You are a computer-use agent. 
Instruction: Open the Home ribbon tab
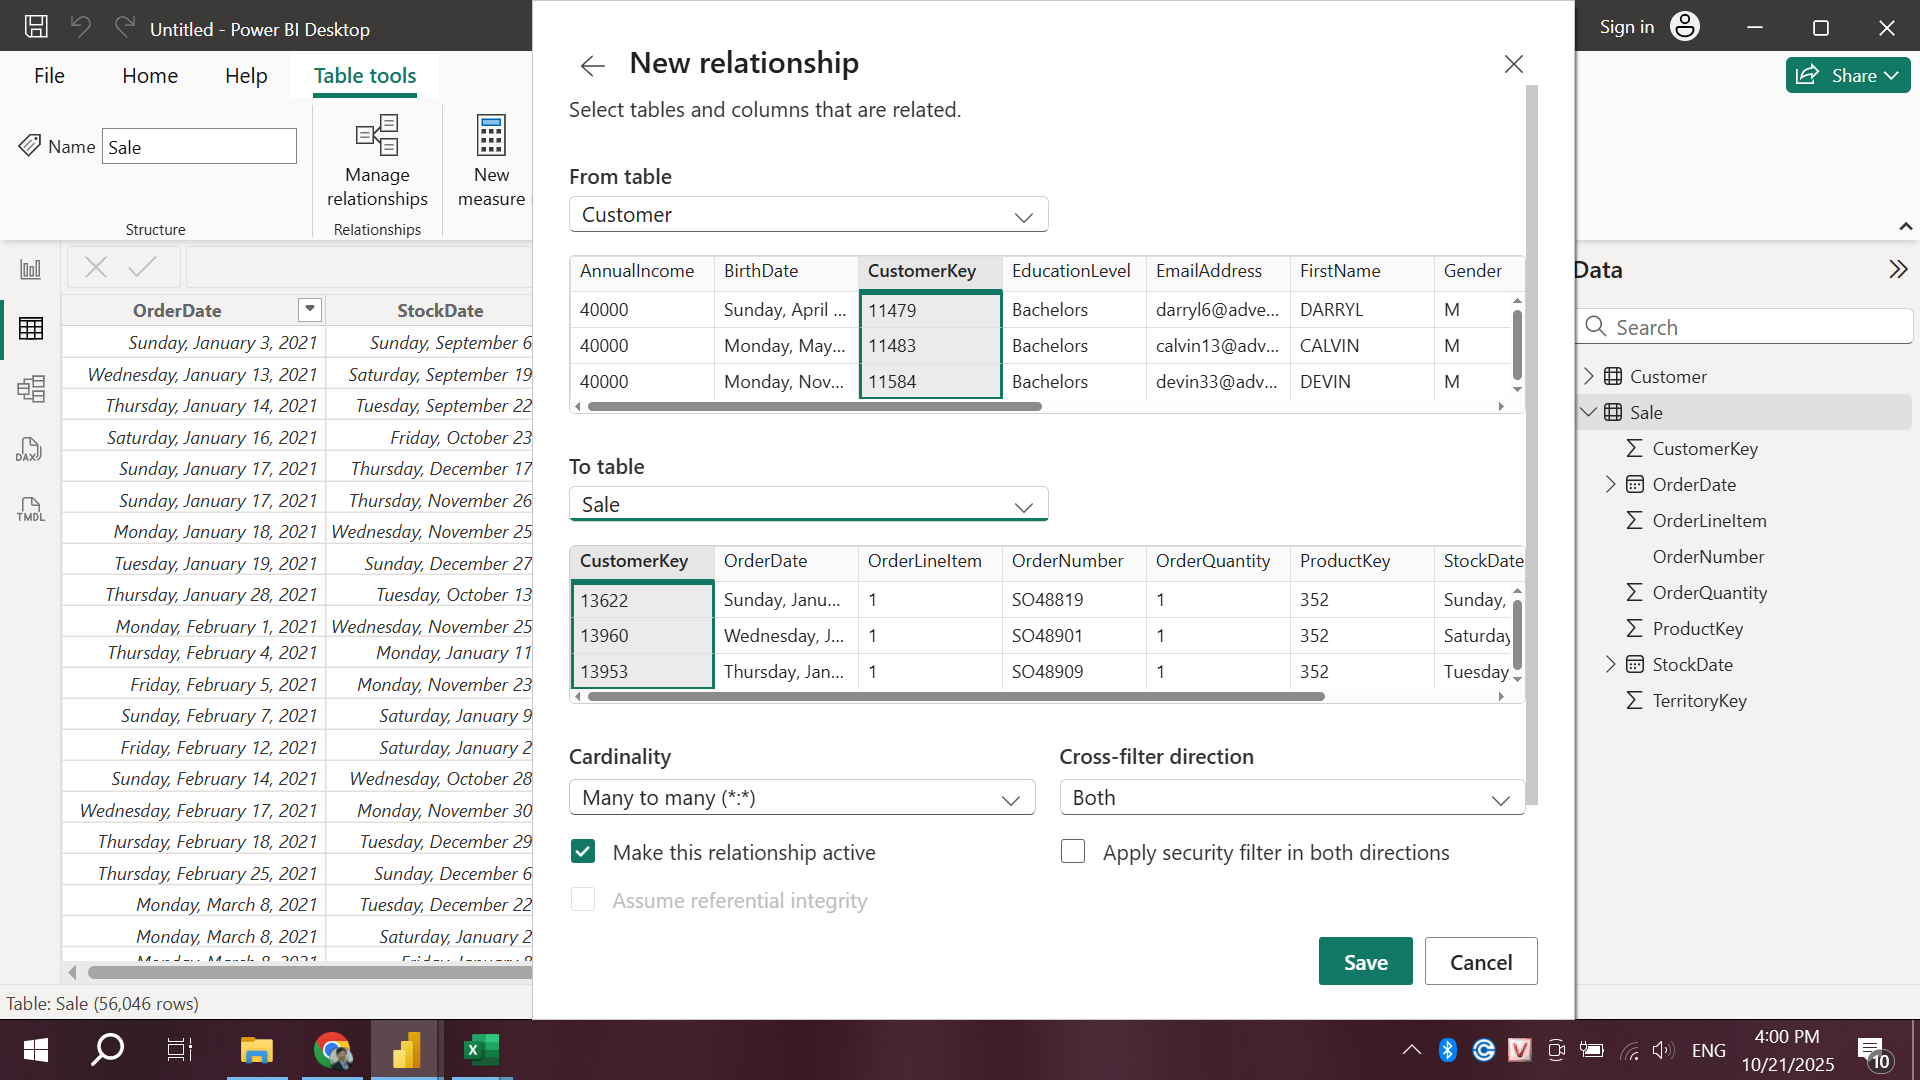point(150,76)
